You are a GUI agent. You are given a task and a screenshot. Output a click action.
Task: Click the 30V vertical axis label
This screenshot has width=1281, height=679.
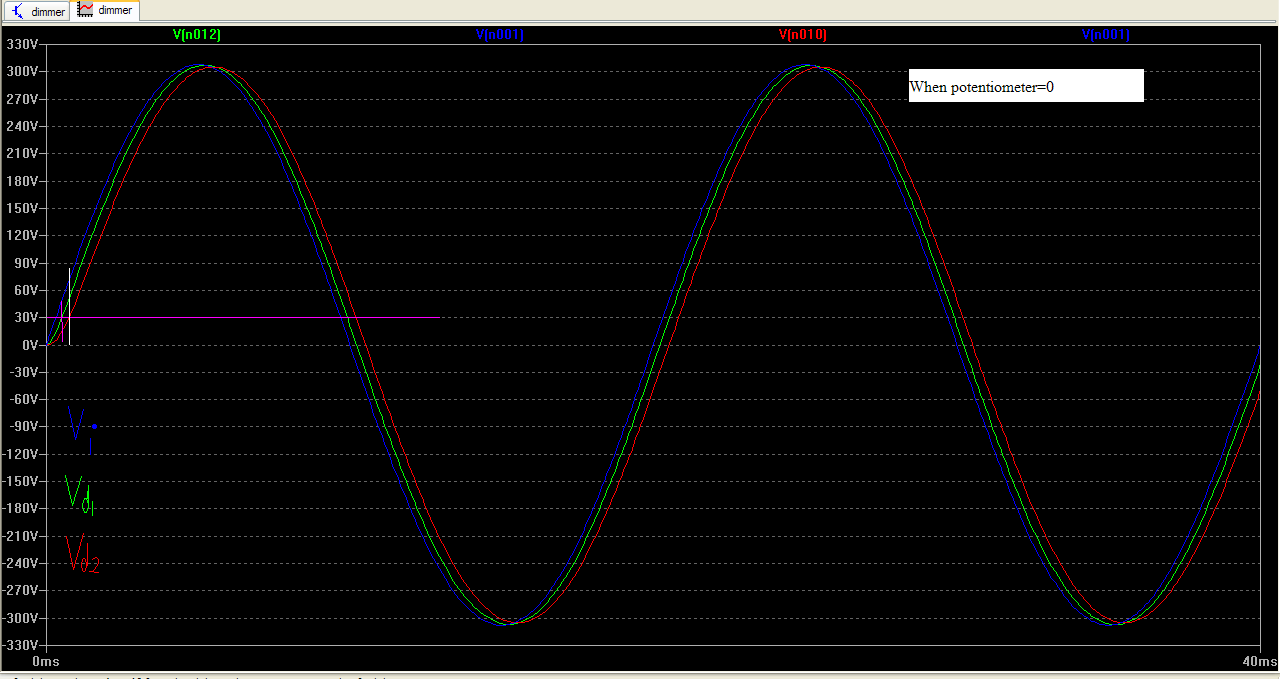click(x=25, y=317)
